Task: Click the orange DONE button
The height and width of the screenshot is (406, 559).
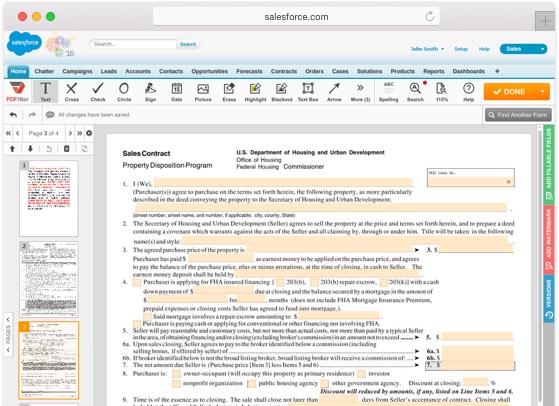Action: tap(509, 92)
